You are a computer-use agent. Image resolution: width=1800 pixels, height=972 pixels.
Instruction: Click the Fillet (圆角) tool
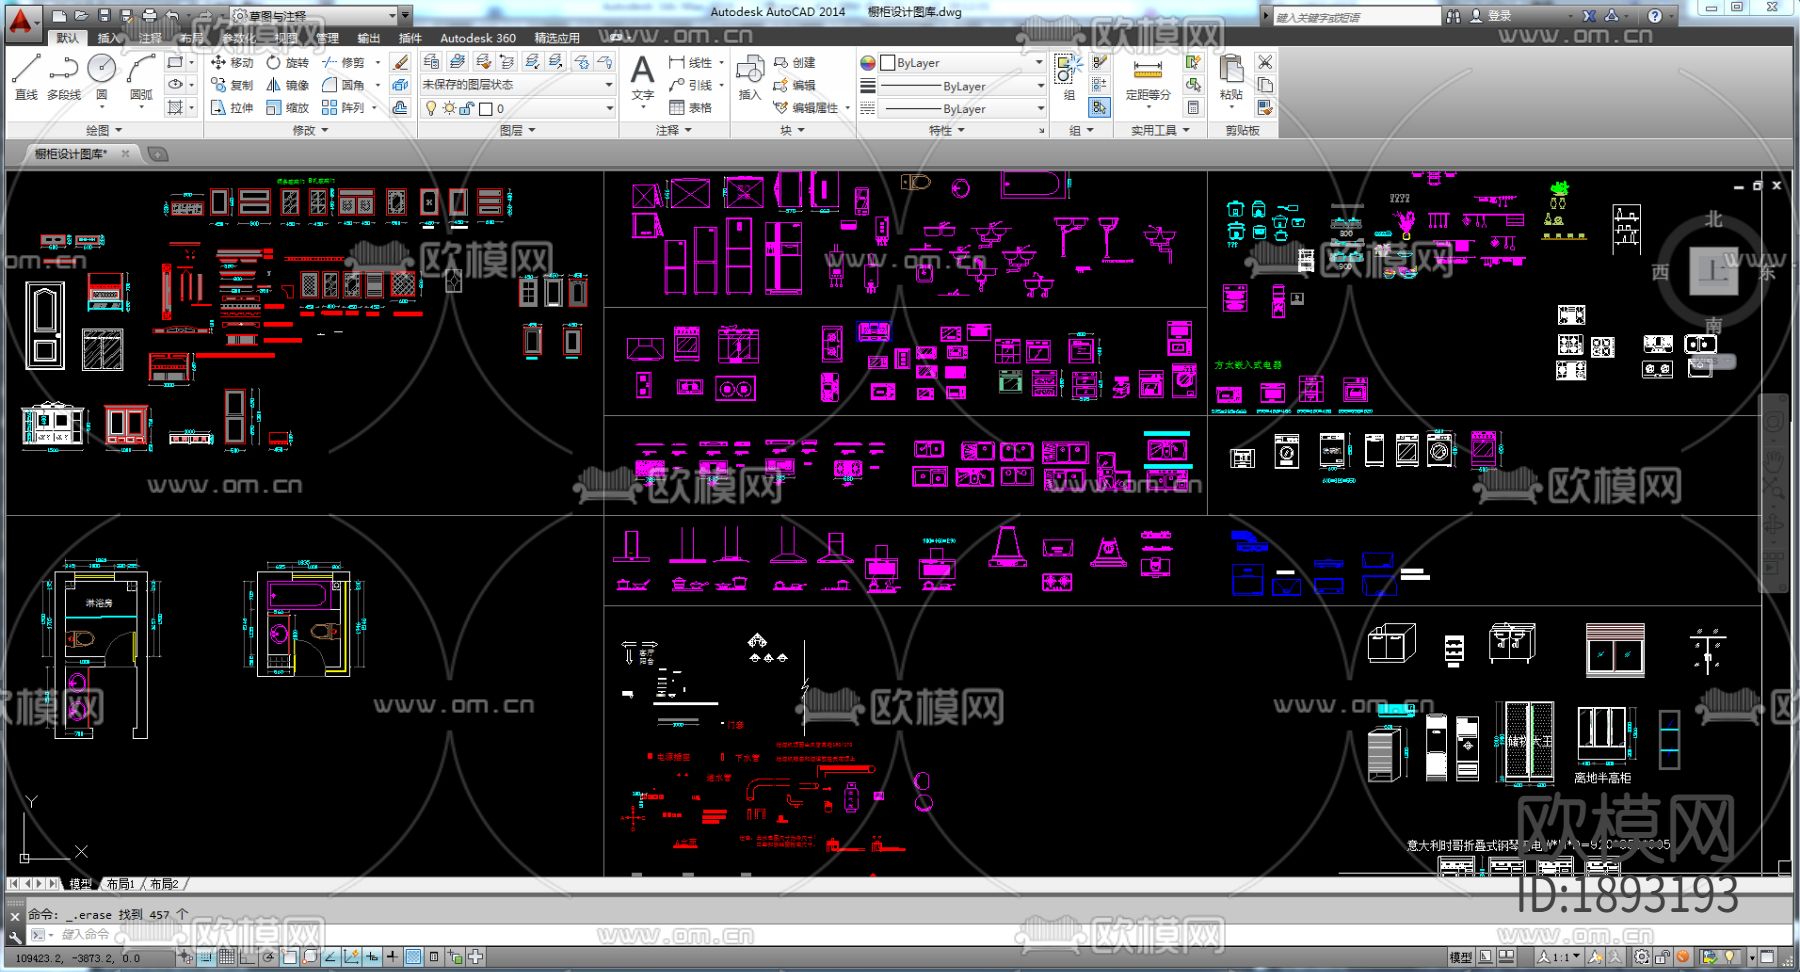click(x=343, y=85)
